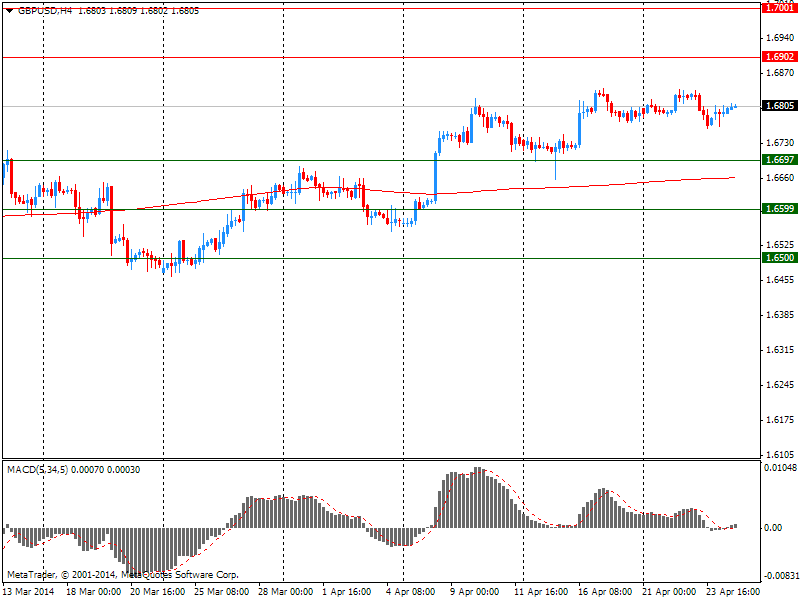Screen dimensions: 800x600
Task: Click the 1.6105 price axis value
Action: click(x=780, y=455)
